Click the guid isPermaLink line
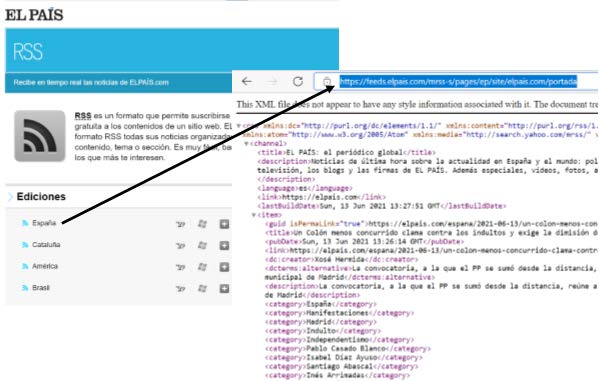This screenshot has height=381, width=599. coord(431,224)
